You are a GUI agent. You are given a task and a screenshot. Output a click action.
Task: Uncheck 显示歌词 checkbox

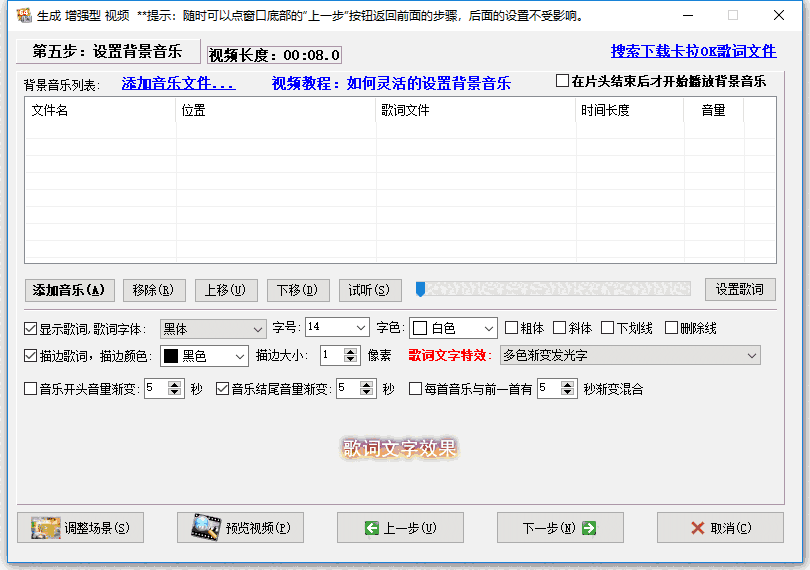click(30, 329)
